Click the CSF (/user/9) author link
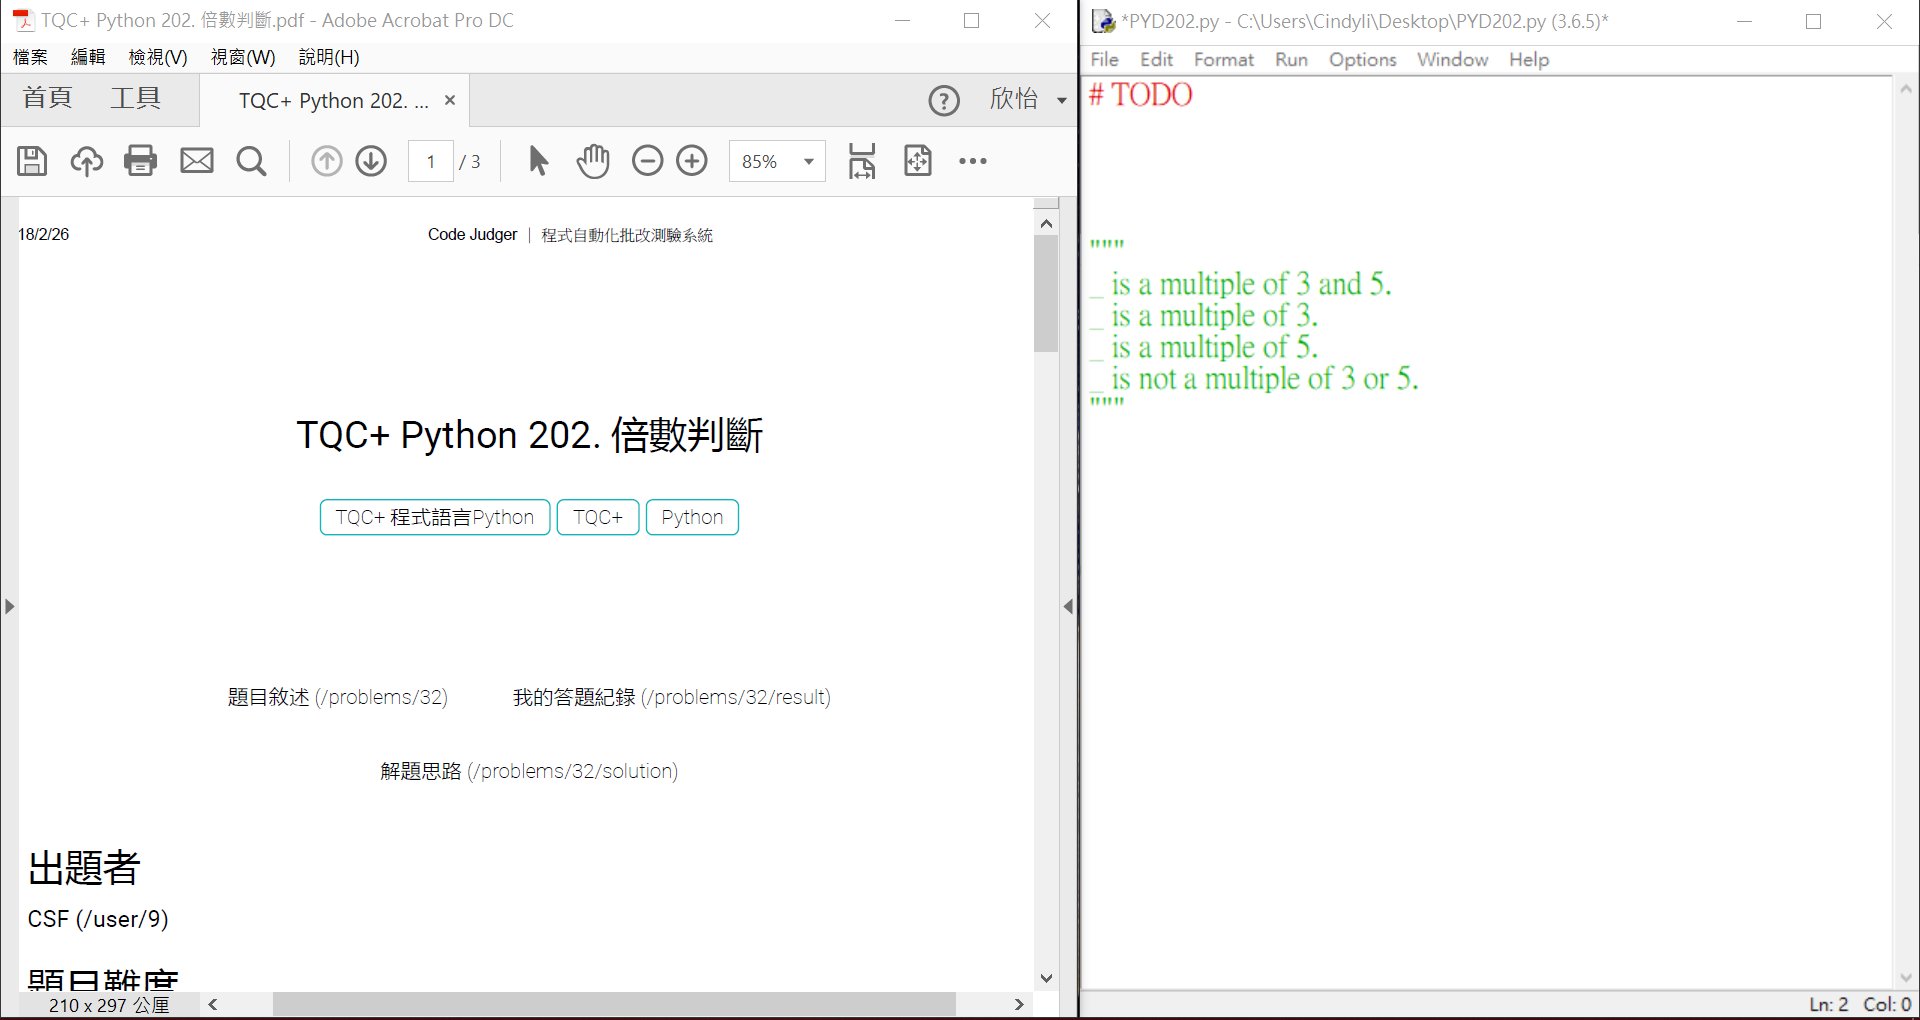Viewport: 1920px width, 1020px height. pyautogui.click(x=98, y=919)
